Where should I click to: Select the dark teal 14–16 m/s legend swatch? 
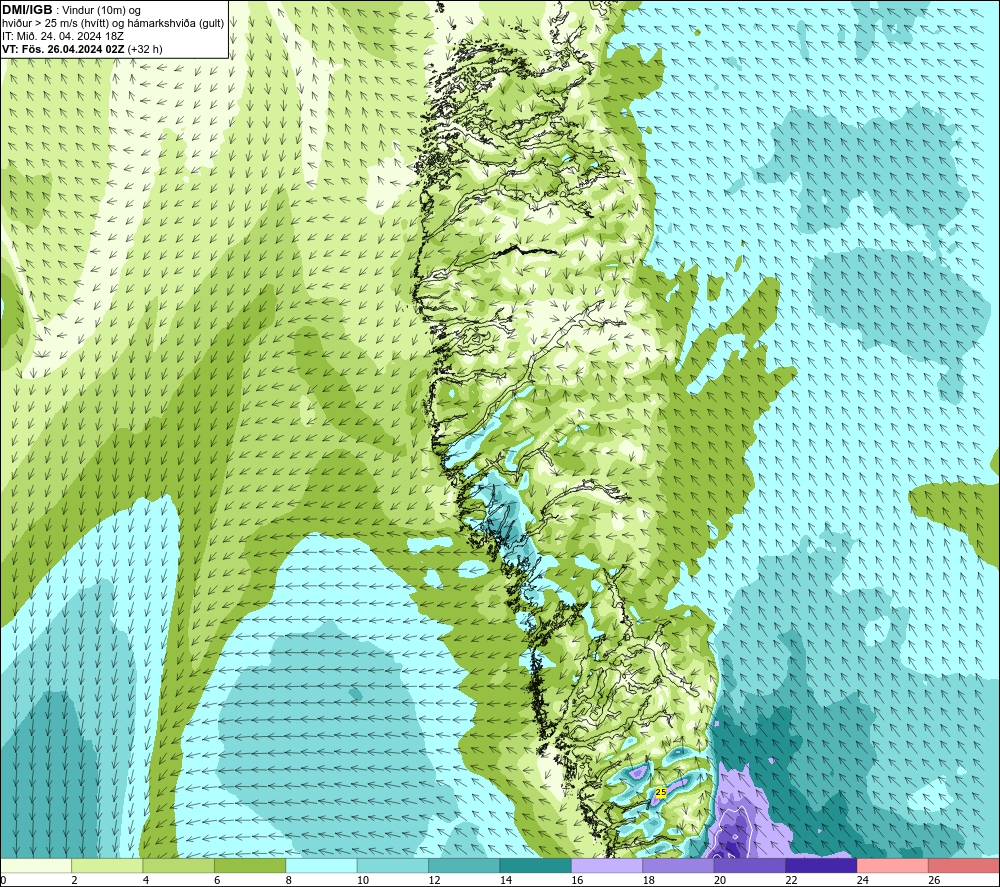[x=536, y=865]
